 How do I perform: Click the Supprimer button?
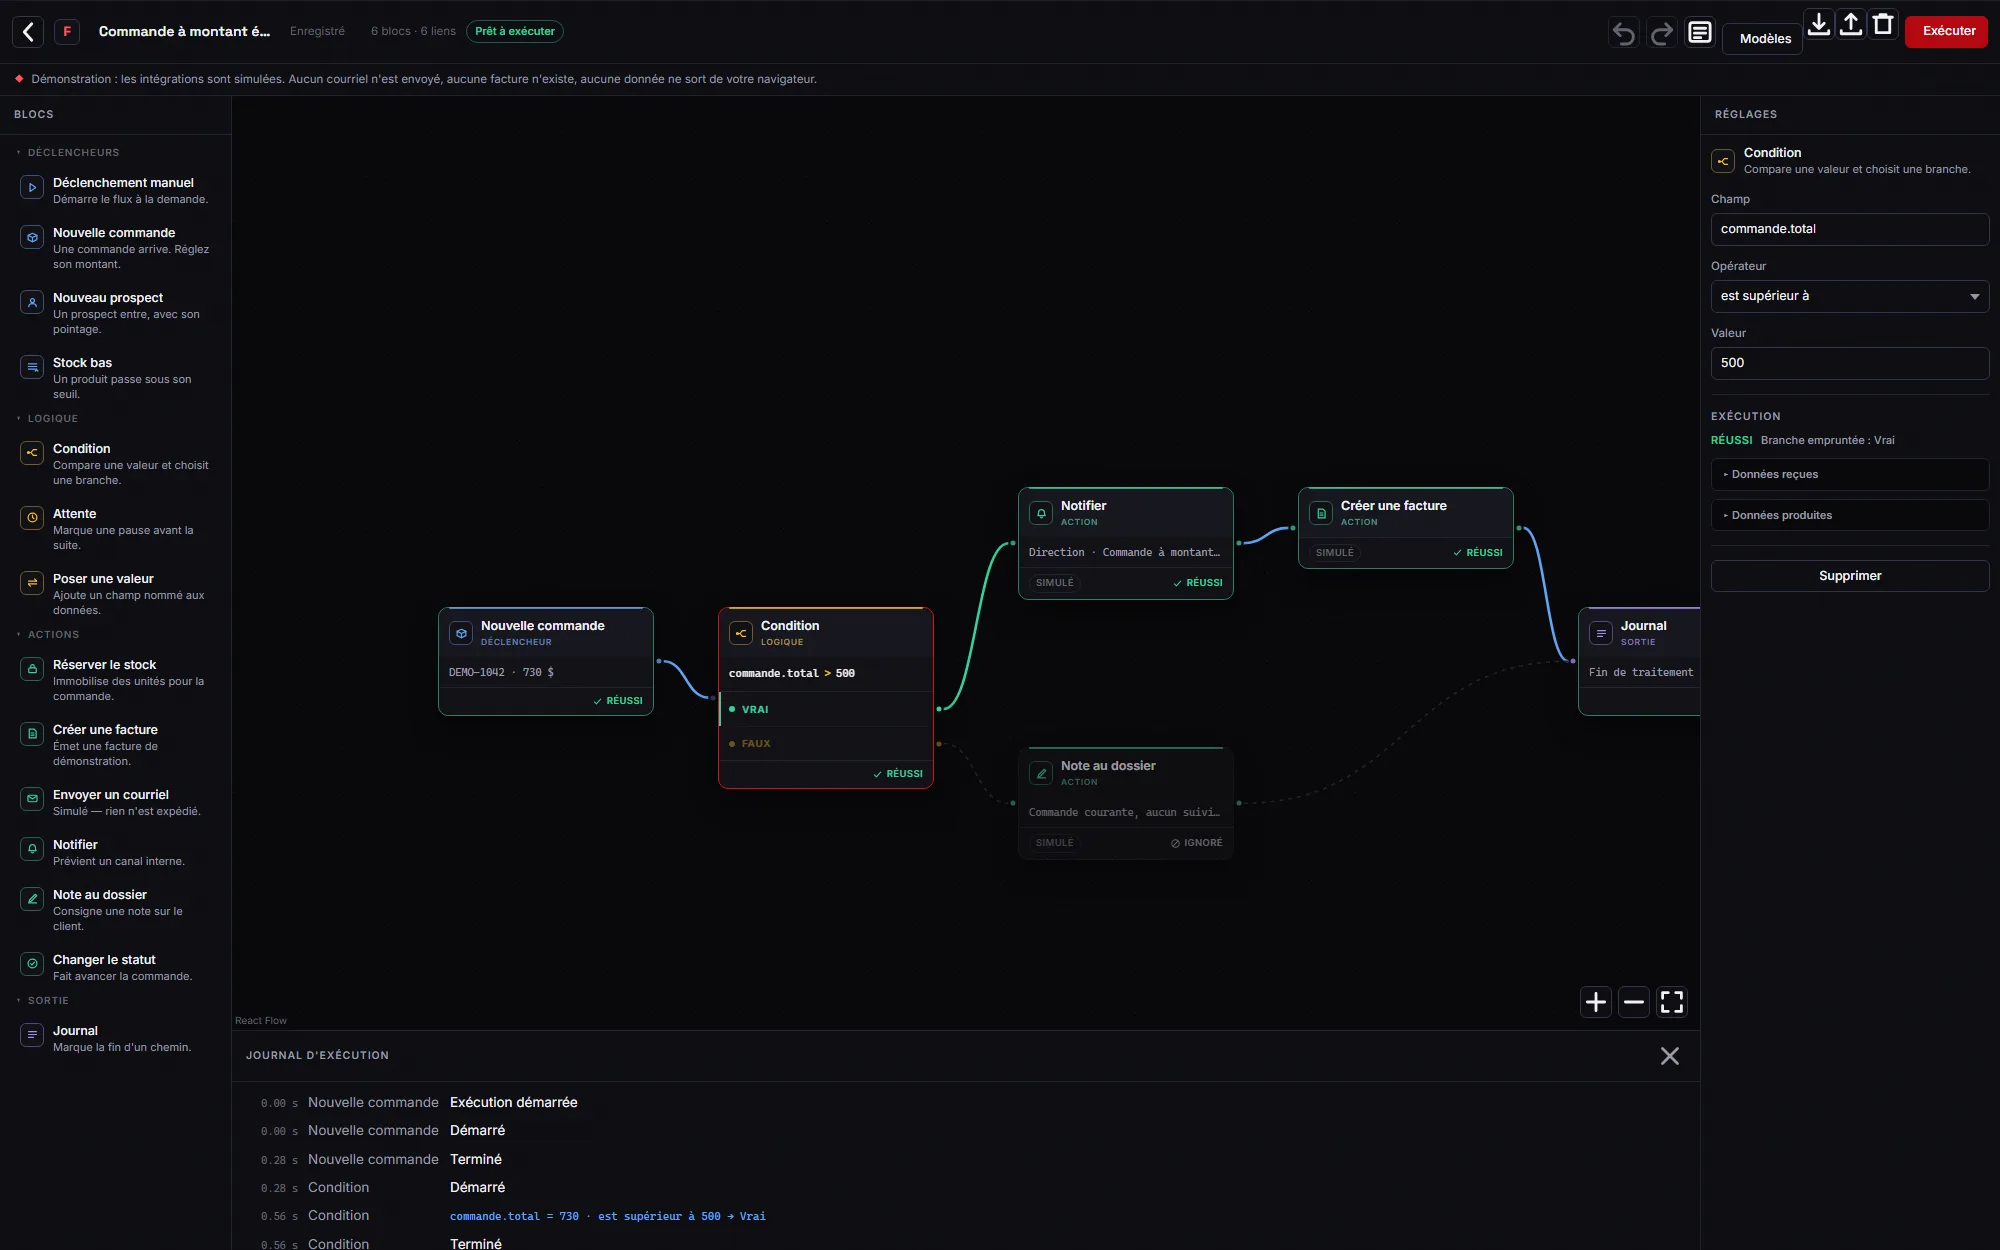pyautogui.click(x=1850, y=576)
